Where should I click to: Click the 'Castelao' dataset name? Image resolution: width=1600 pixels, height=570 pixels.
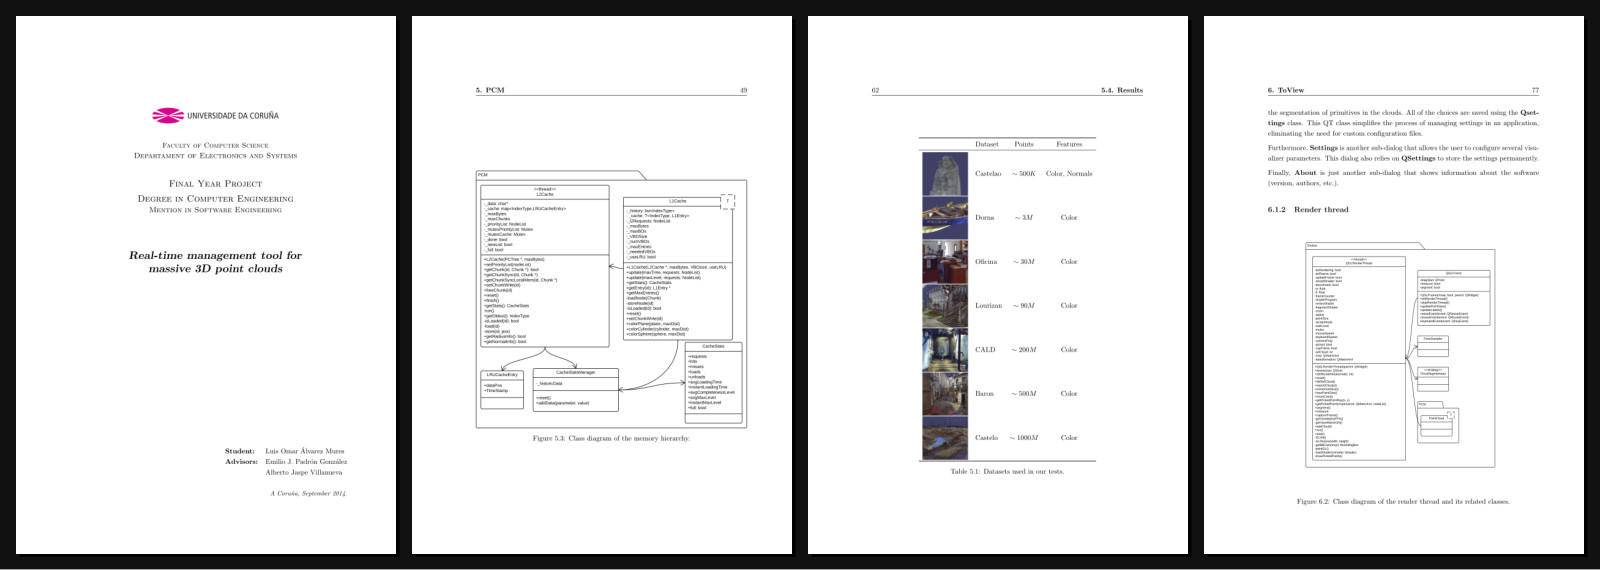pyautogui.click(x=987, y=174)
